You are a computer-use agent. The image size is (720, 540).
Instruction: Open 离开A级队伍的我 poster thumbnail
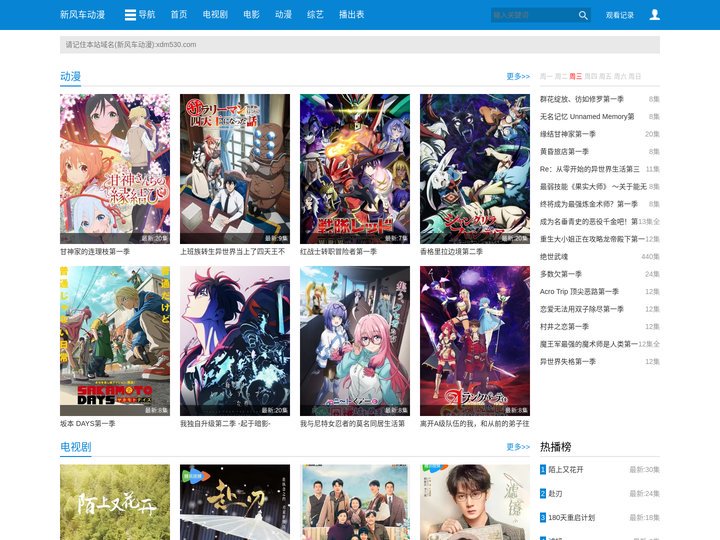pyautogui.click(x=475, y=341)
